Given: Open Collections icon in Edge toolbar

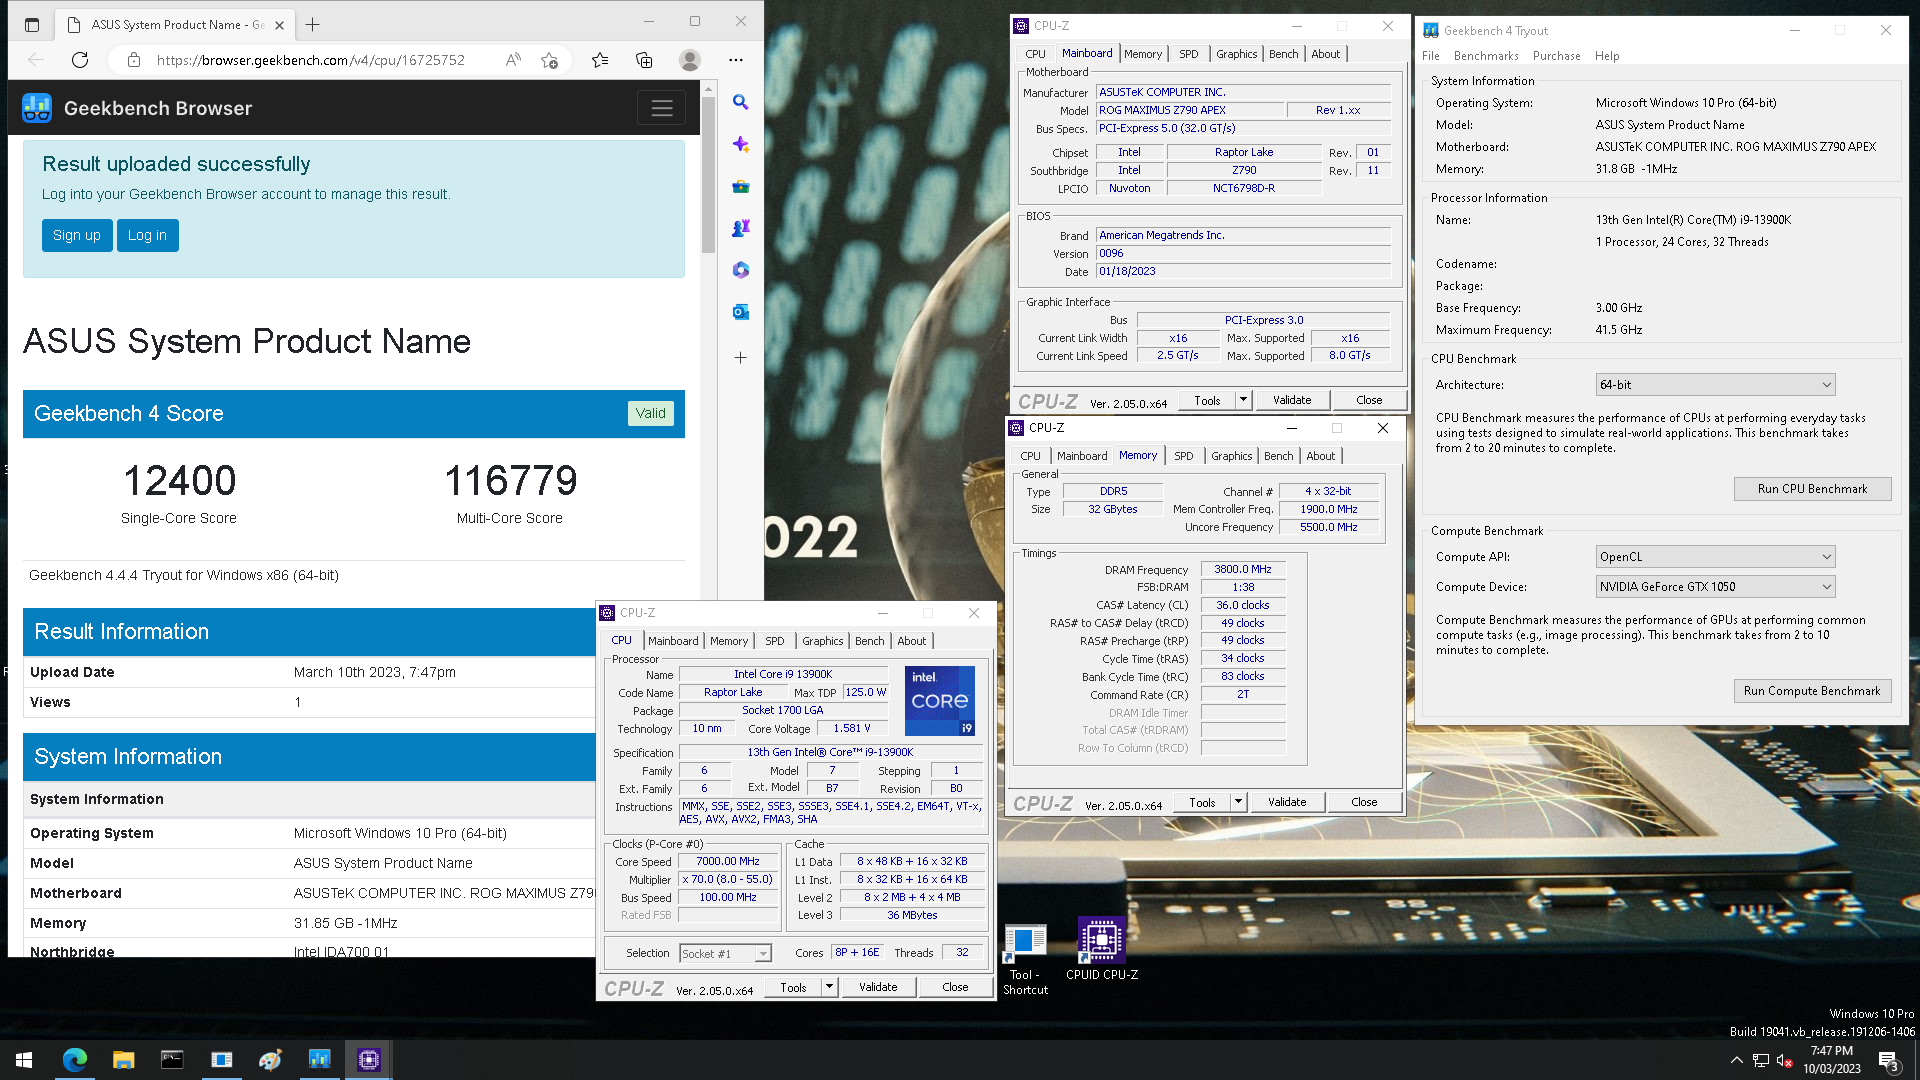Looking at the screenshot, I should pyautogui.click(x=644, y=60).
